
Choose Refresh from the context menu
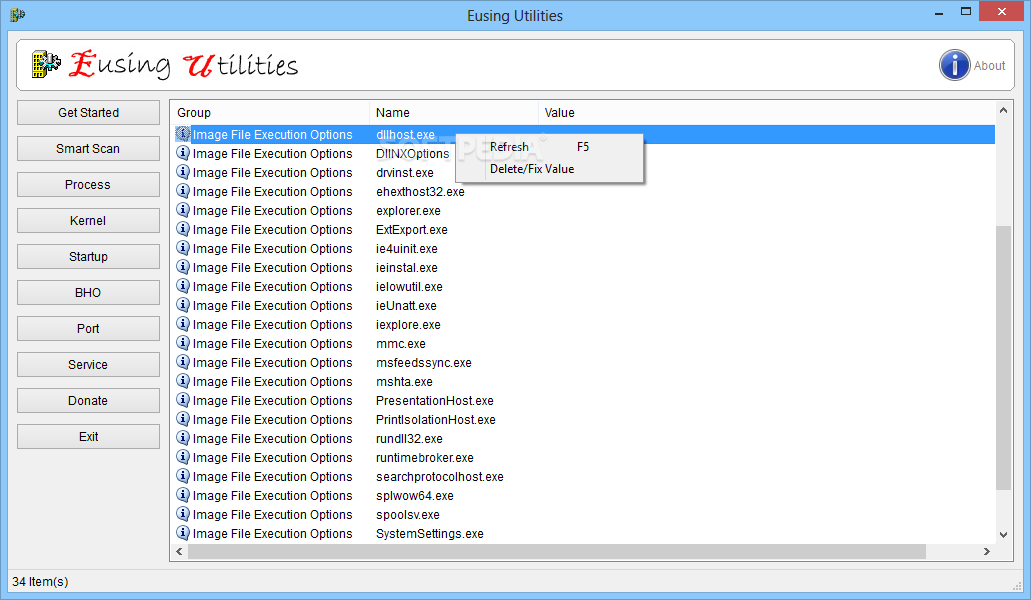click(x=549, y=147)
